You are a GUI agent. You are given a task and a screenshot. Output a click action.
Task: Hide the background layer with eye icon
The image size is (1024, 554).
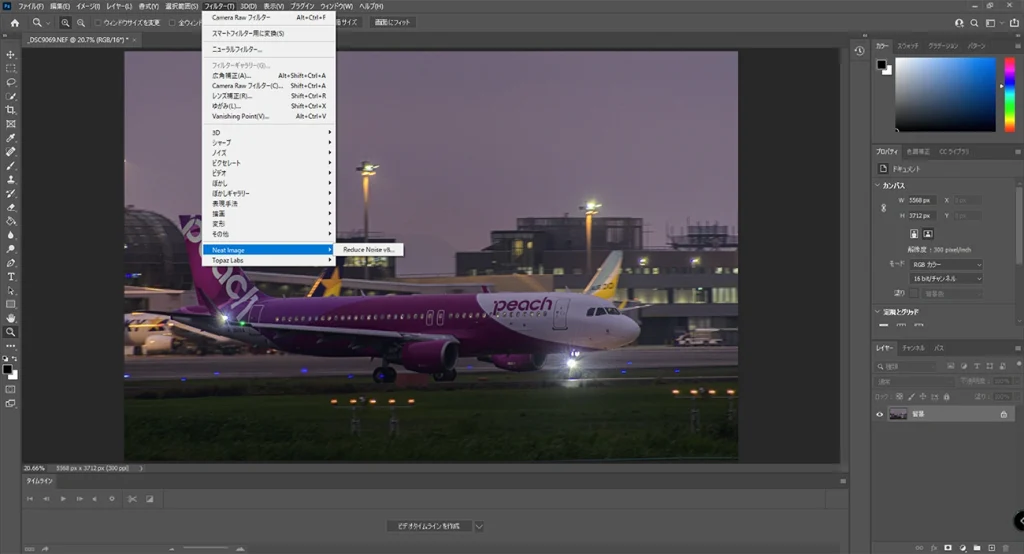pos(880,414)
